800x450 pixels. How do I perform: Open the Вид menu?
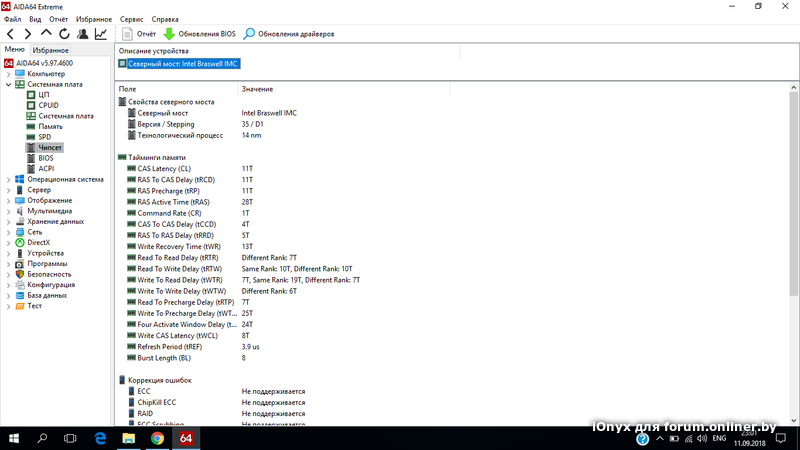35,19
